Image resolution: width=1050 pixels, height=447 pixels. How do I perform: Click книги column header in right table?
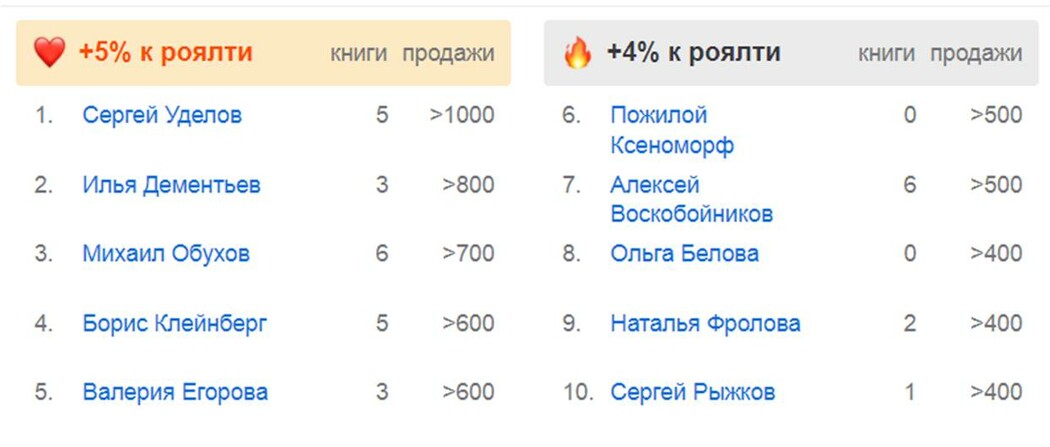coord(887,54)
